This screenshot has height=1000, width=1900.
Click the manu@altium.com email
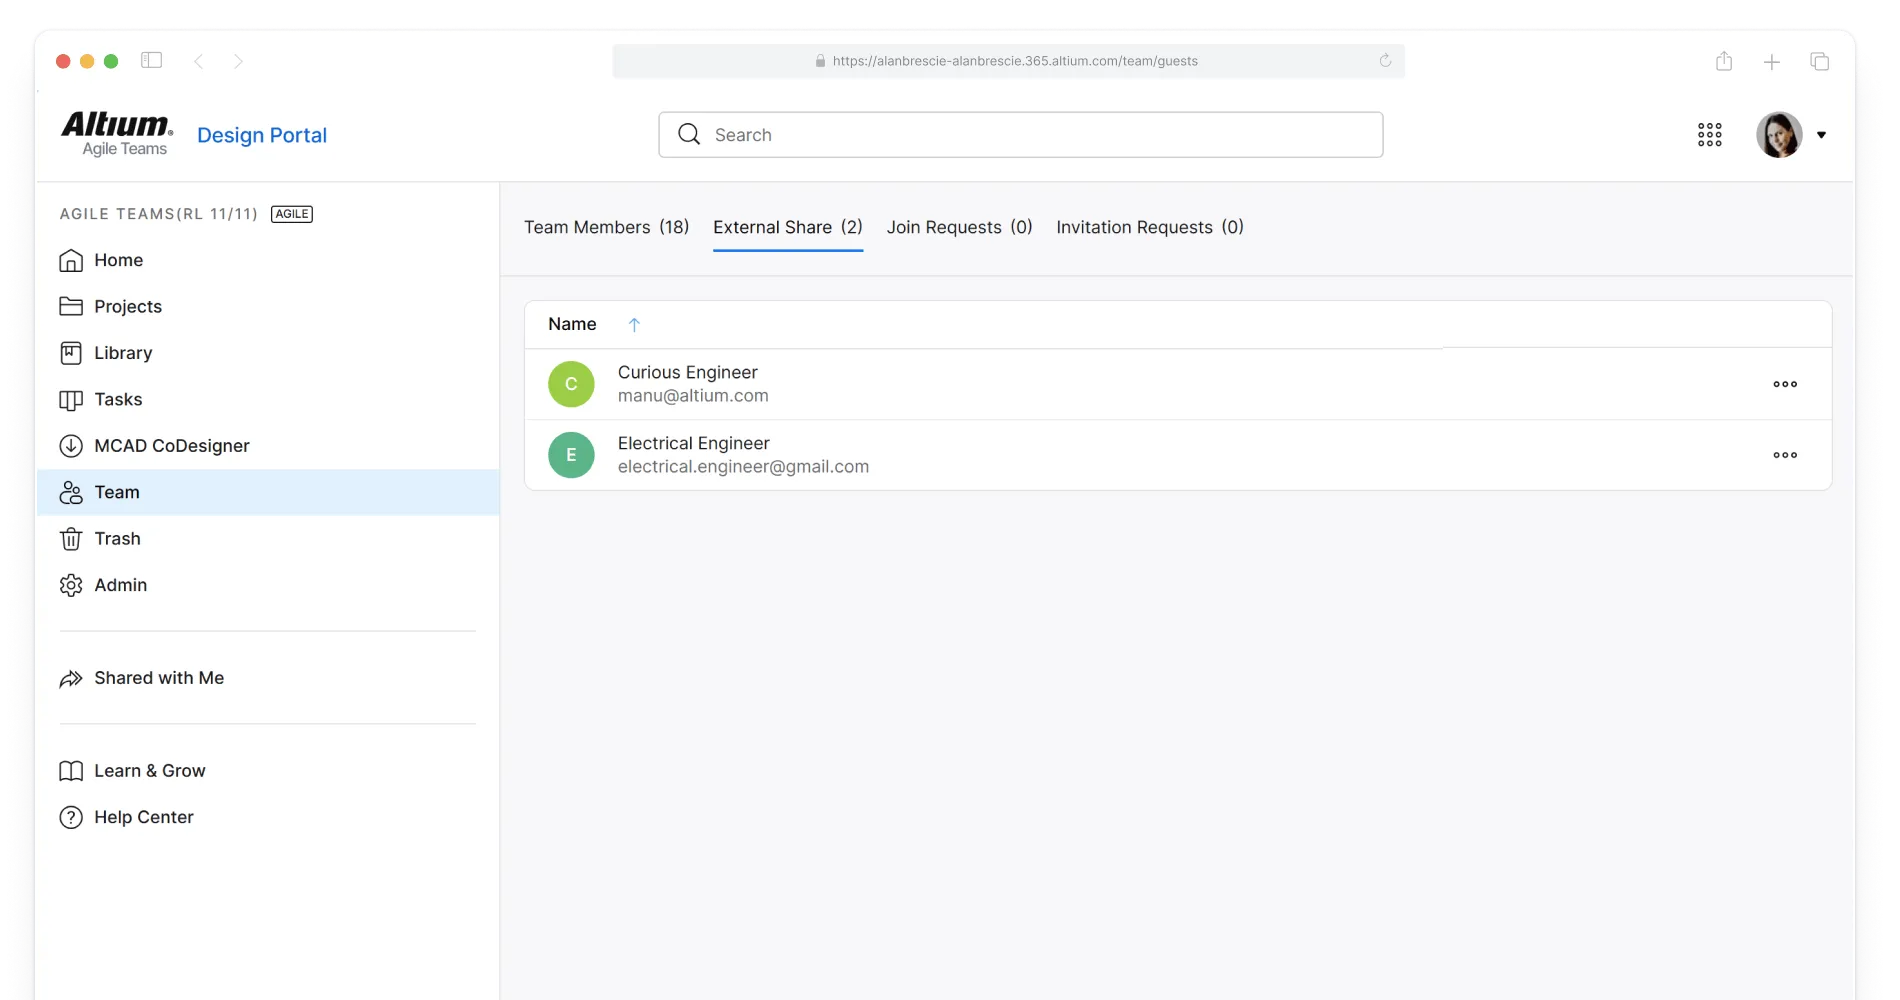[693, 396]
